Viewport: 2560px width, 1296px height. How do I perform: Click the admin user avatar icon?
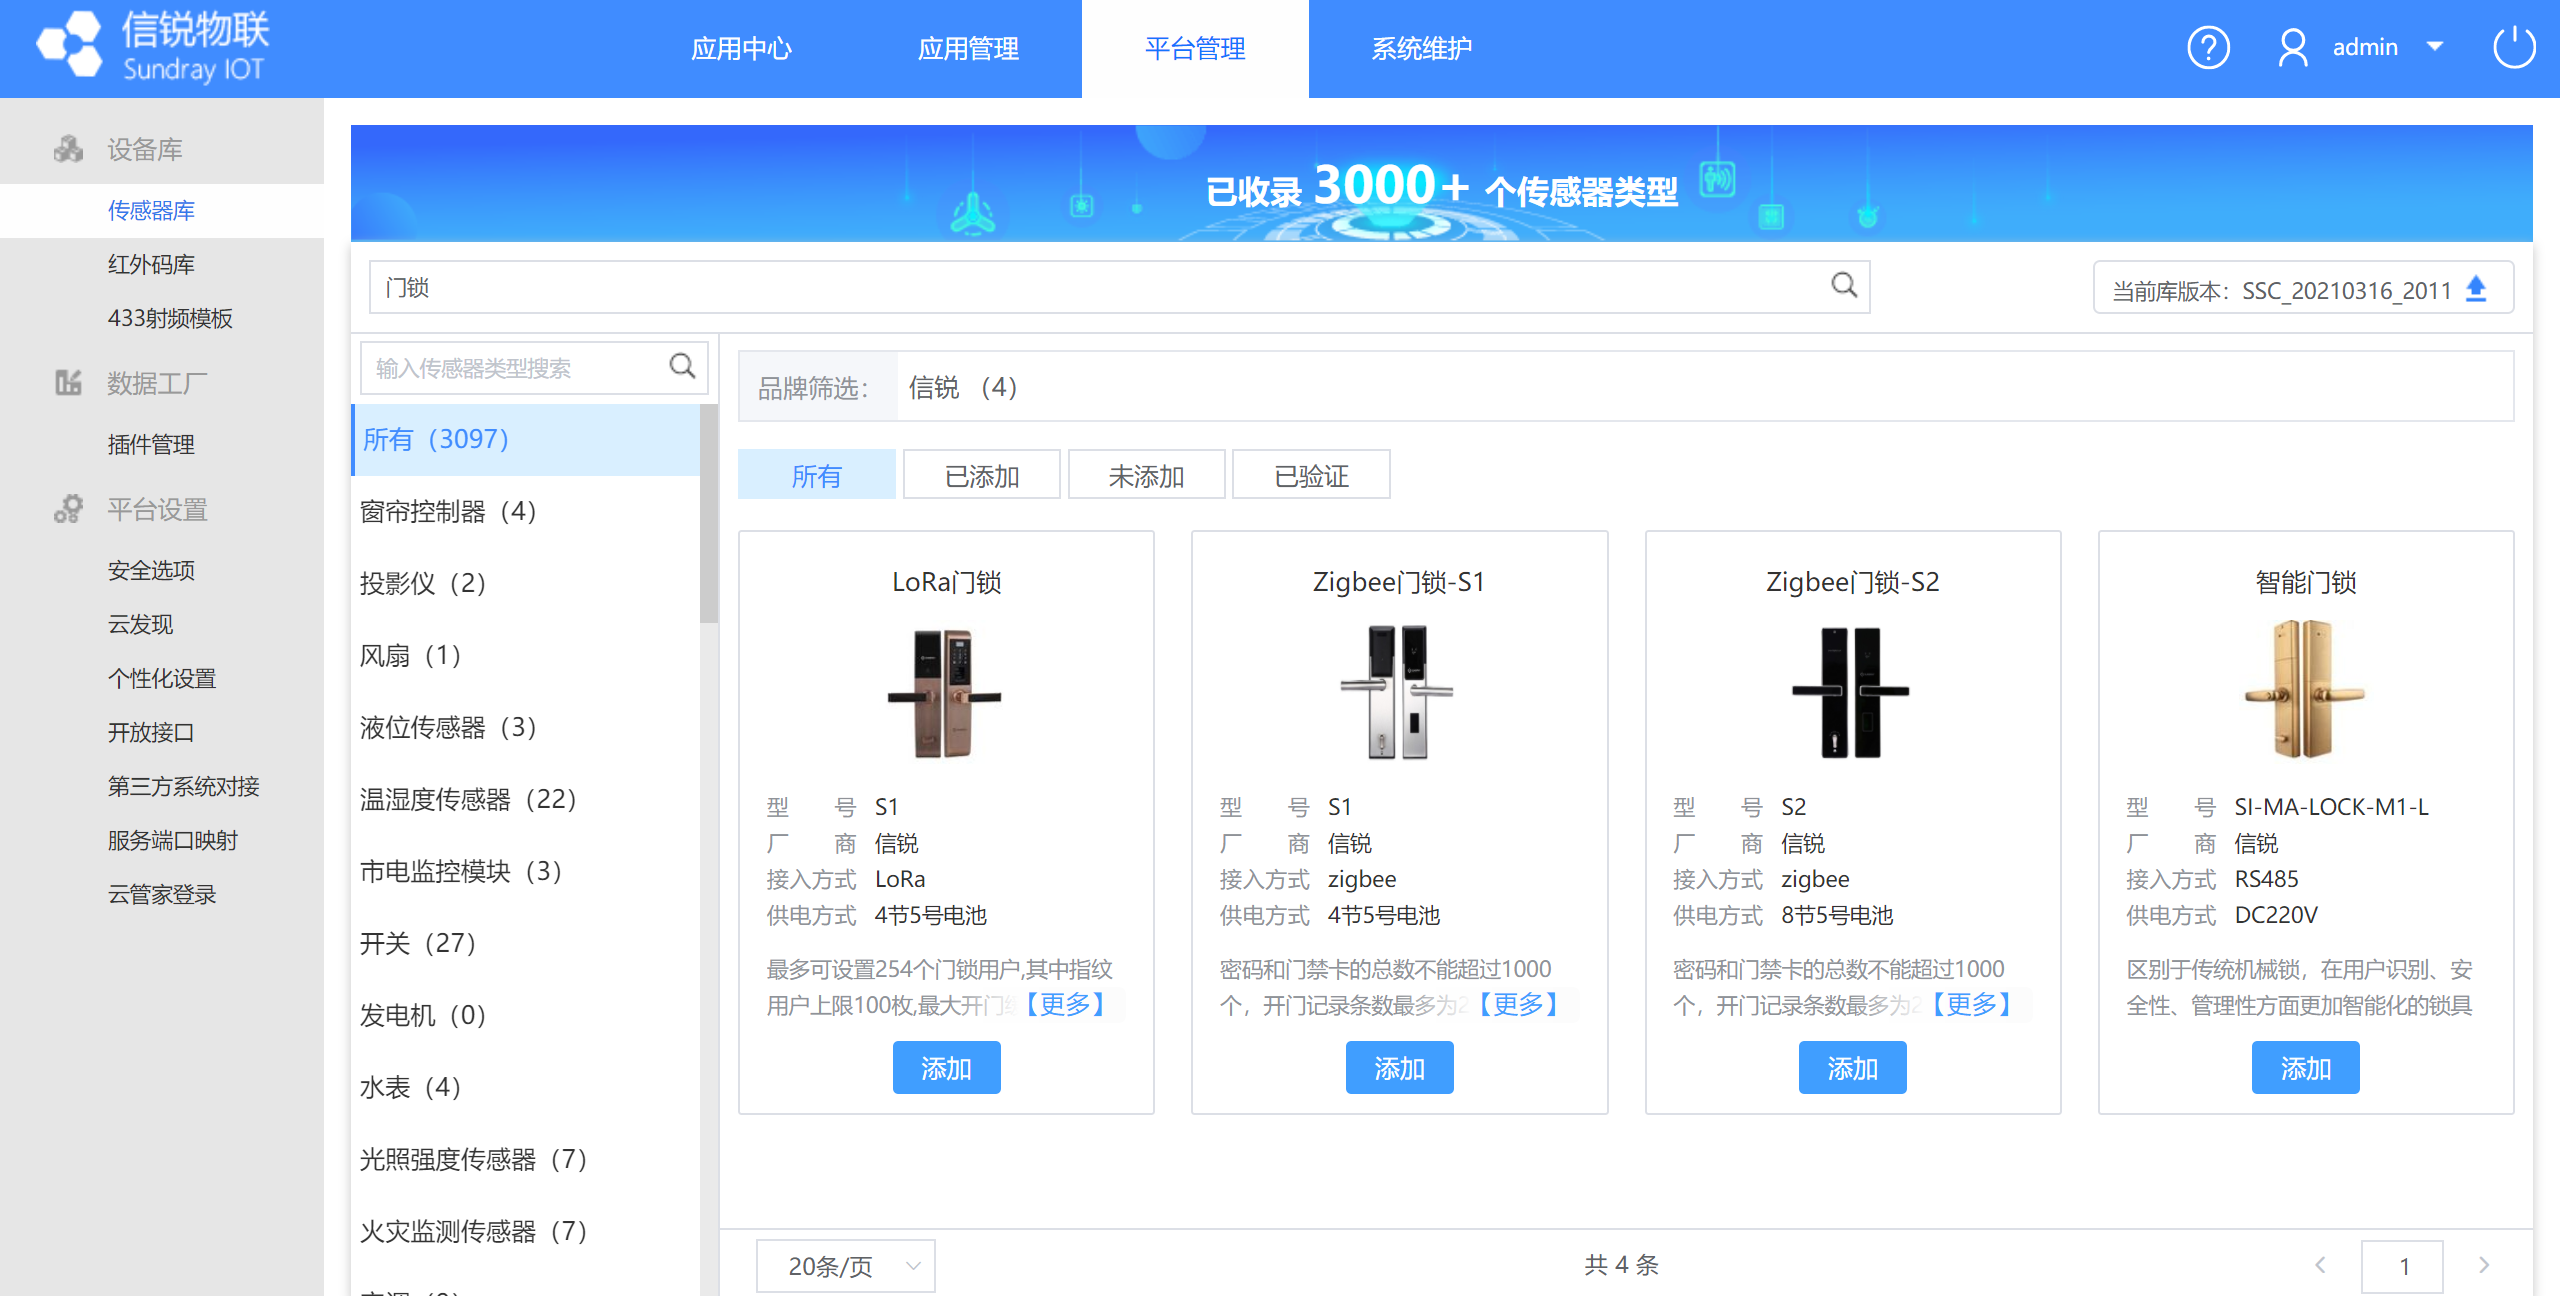[2292, 48]
